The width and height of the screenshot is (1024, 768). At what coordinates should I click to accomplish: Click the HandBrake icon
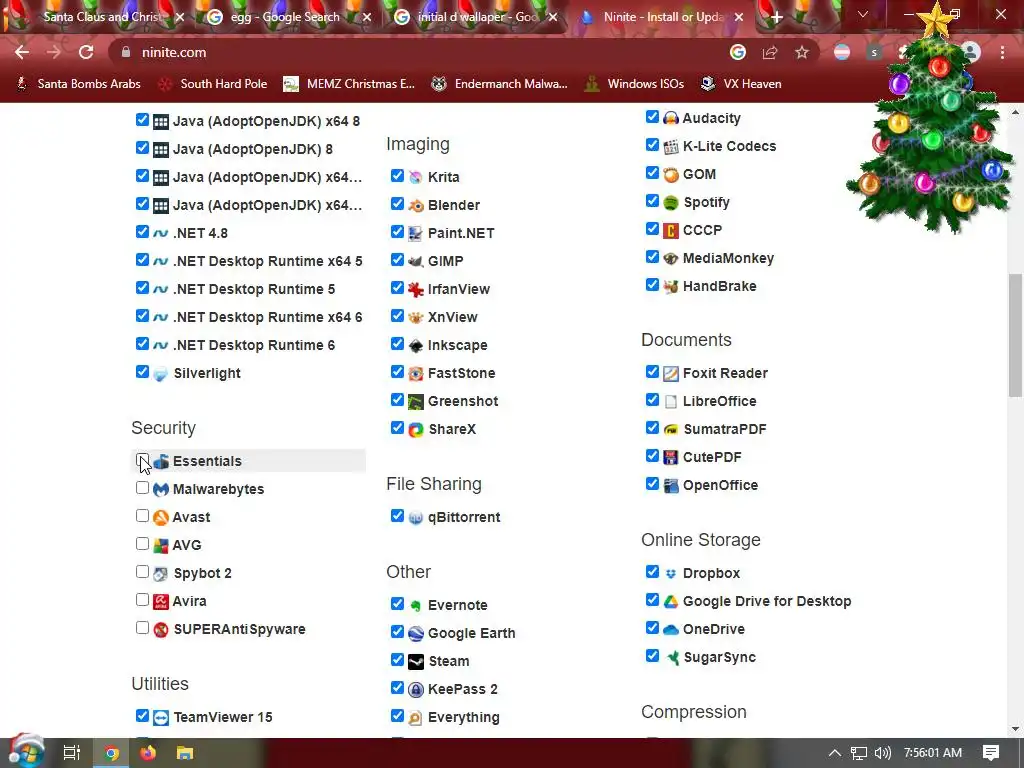(x=671, y=287)
